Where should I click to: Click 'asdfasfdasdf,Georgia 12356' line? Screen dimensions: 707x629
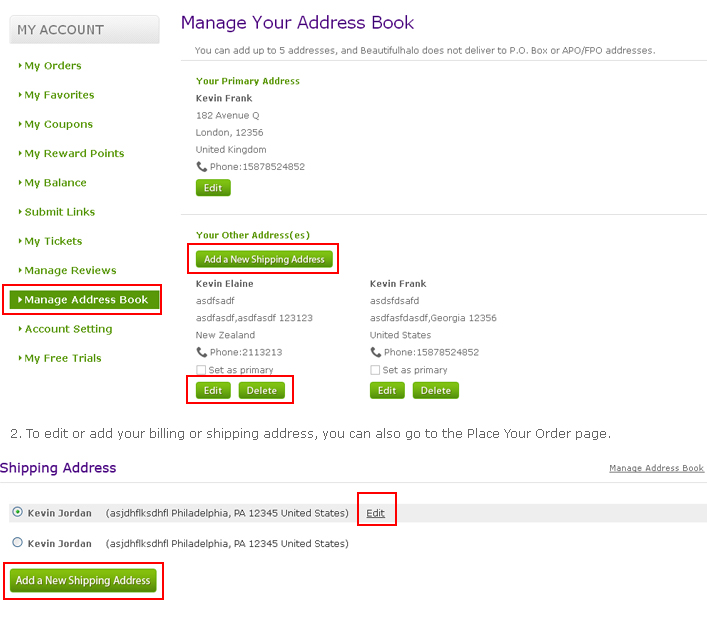pyautogui.click(x=433, y=318)
